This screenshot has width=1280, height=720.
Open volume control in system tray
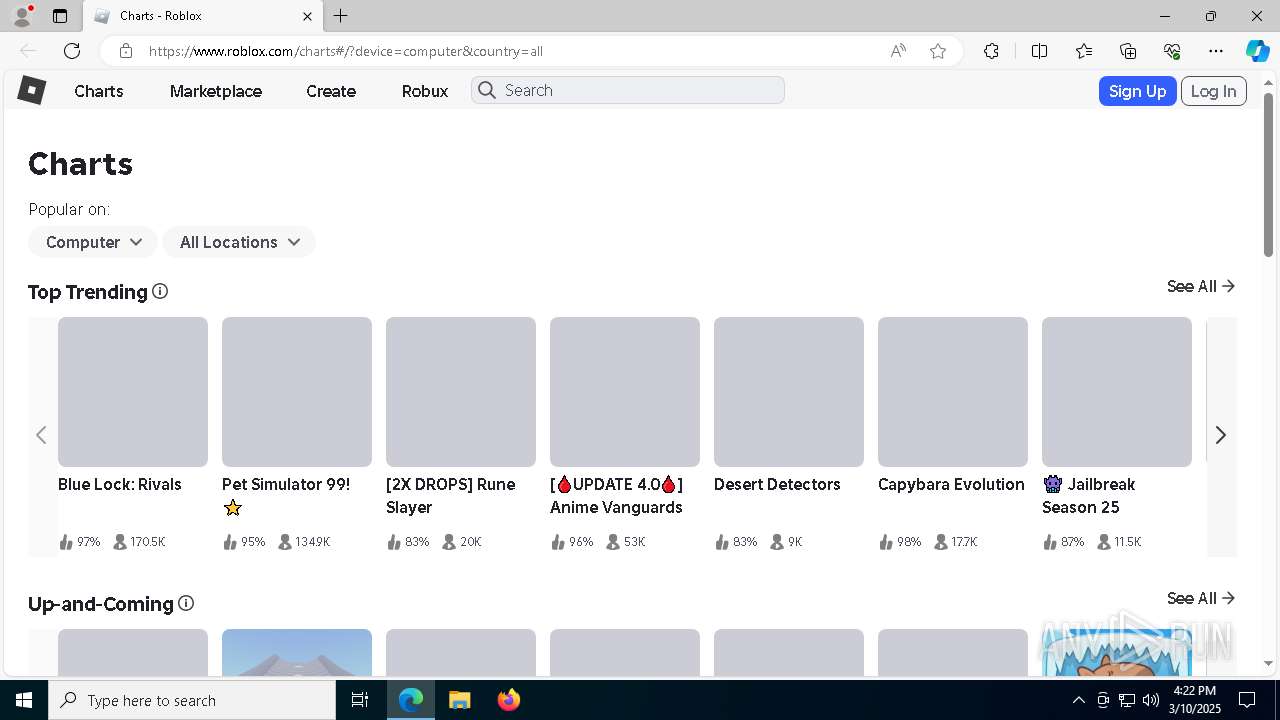[1151, 700]
